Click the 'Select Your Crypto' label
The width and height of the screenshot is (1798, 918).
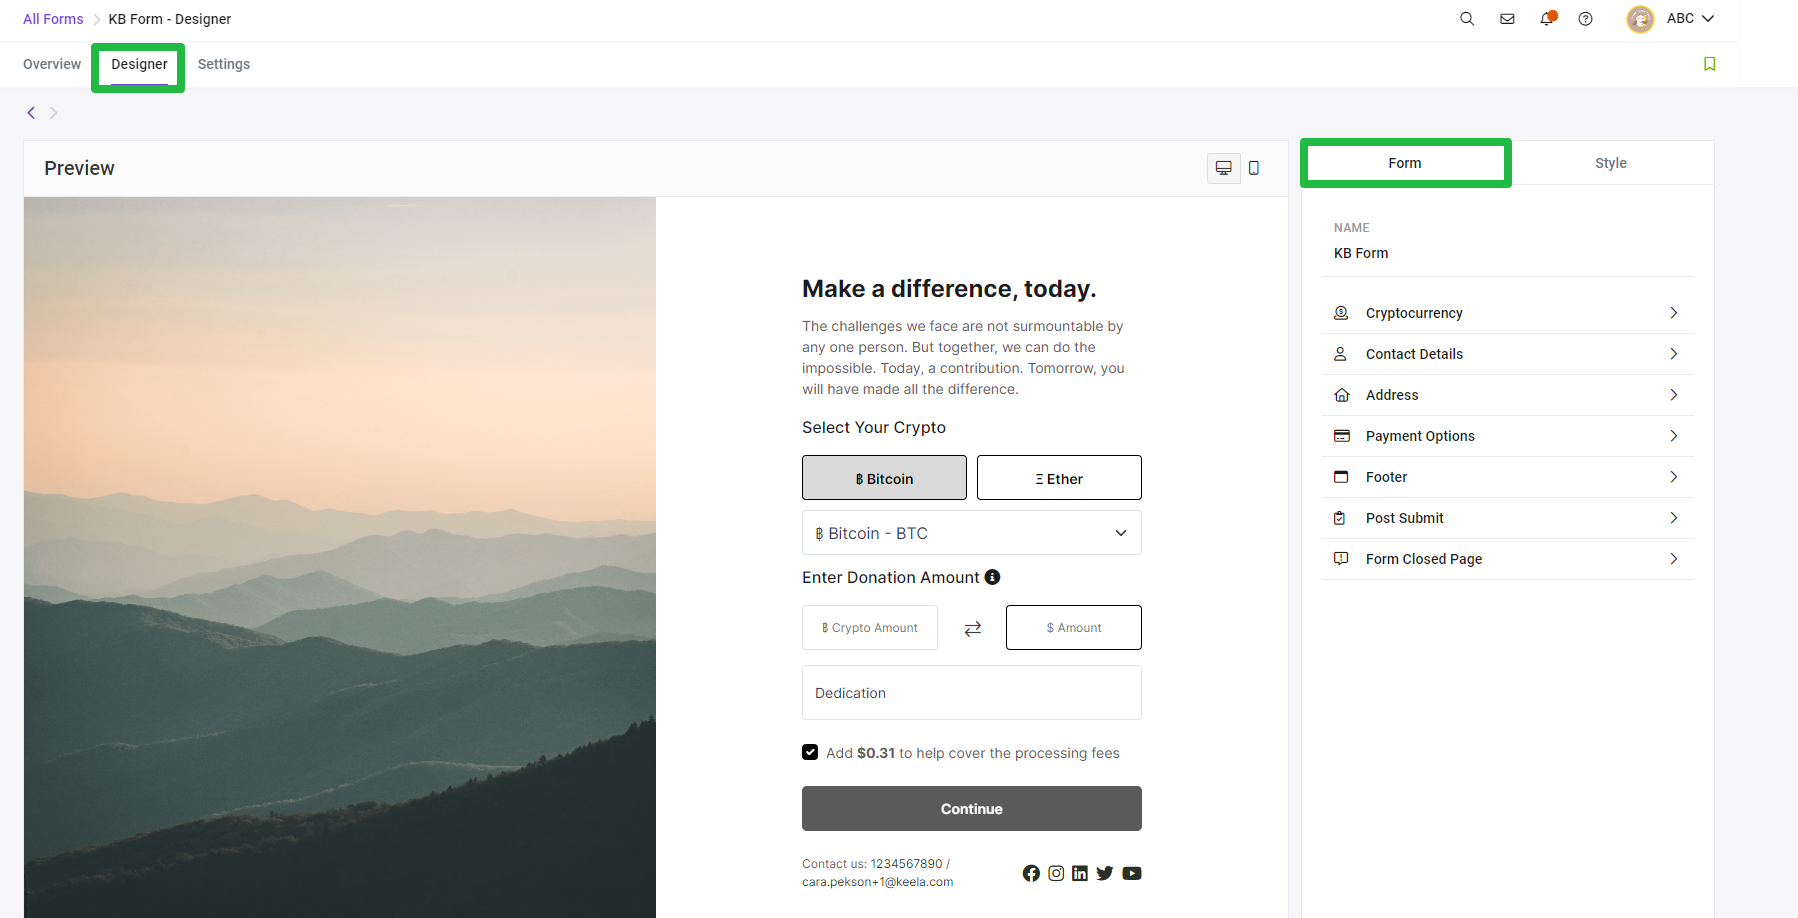pos(874,427)
